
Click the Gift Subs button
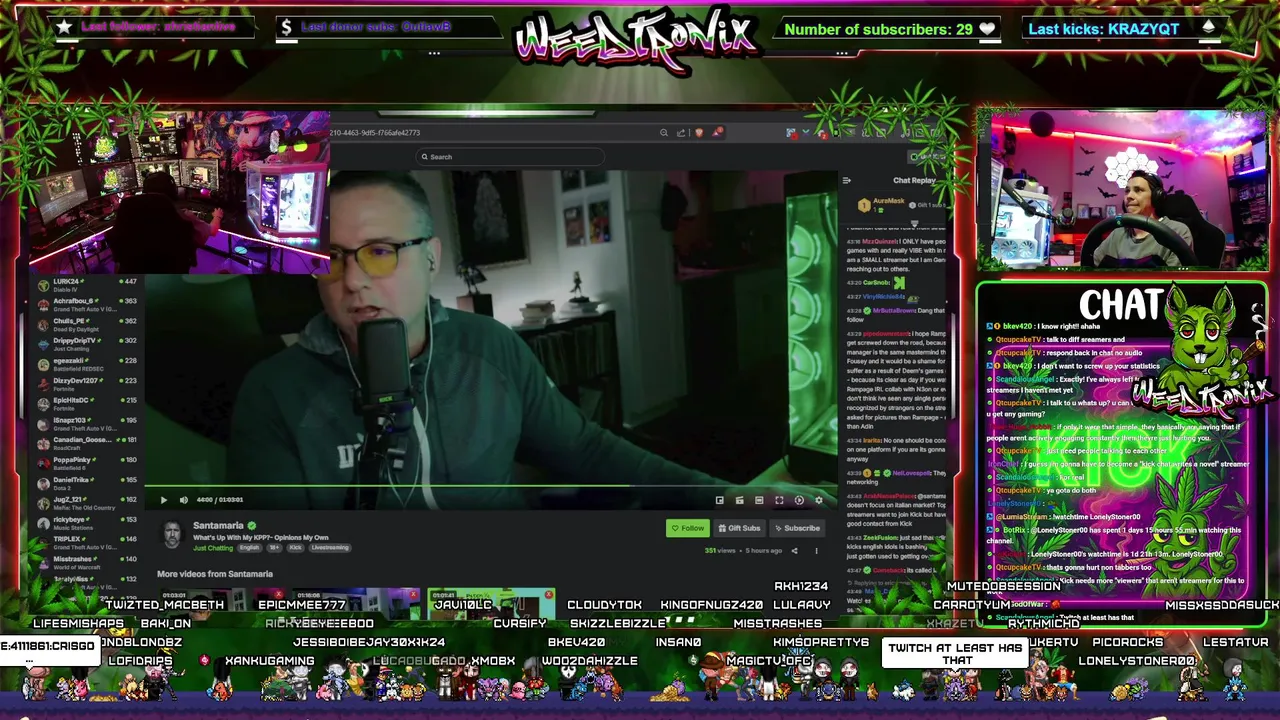[x=739, y=528]
